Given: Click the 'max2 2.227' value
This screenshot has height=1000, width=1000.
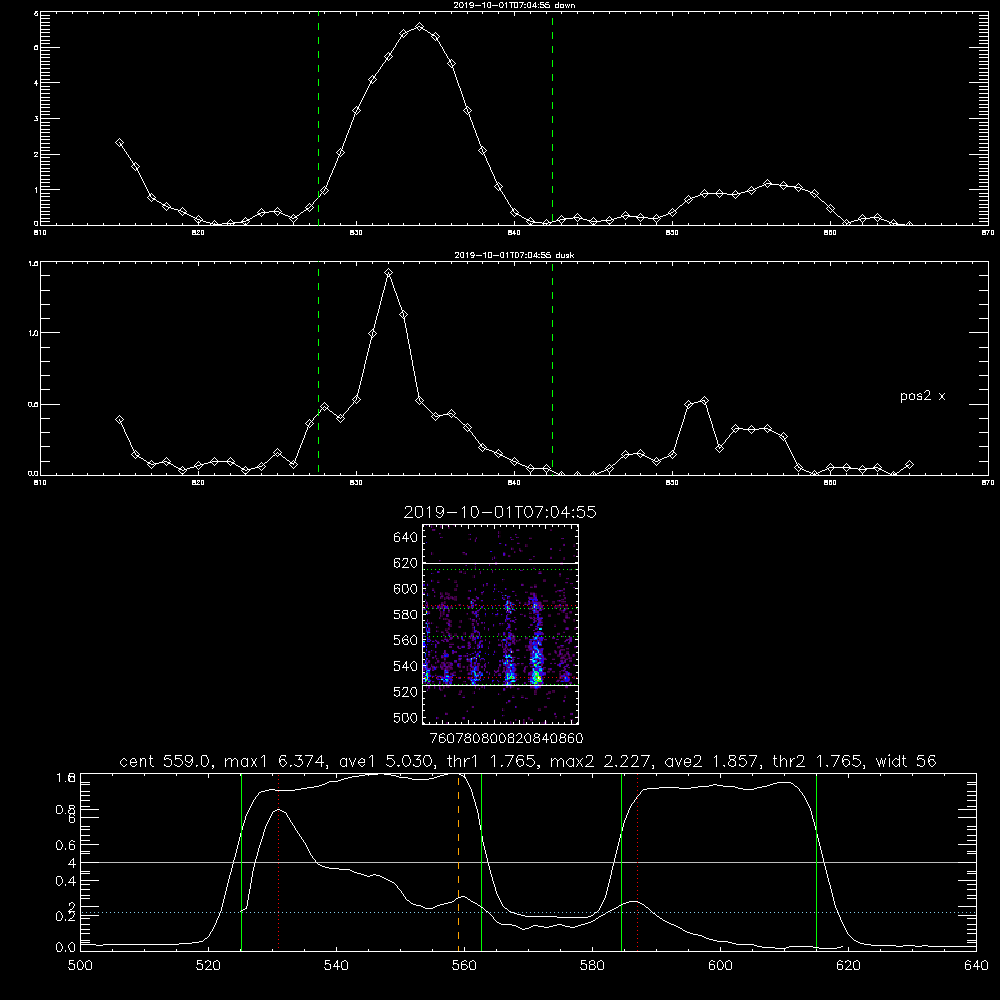Looking at the screenshot, I should tap(601, 761).
